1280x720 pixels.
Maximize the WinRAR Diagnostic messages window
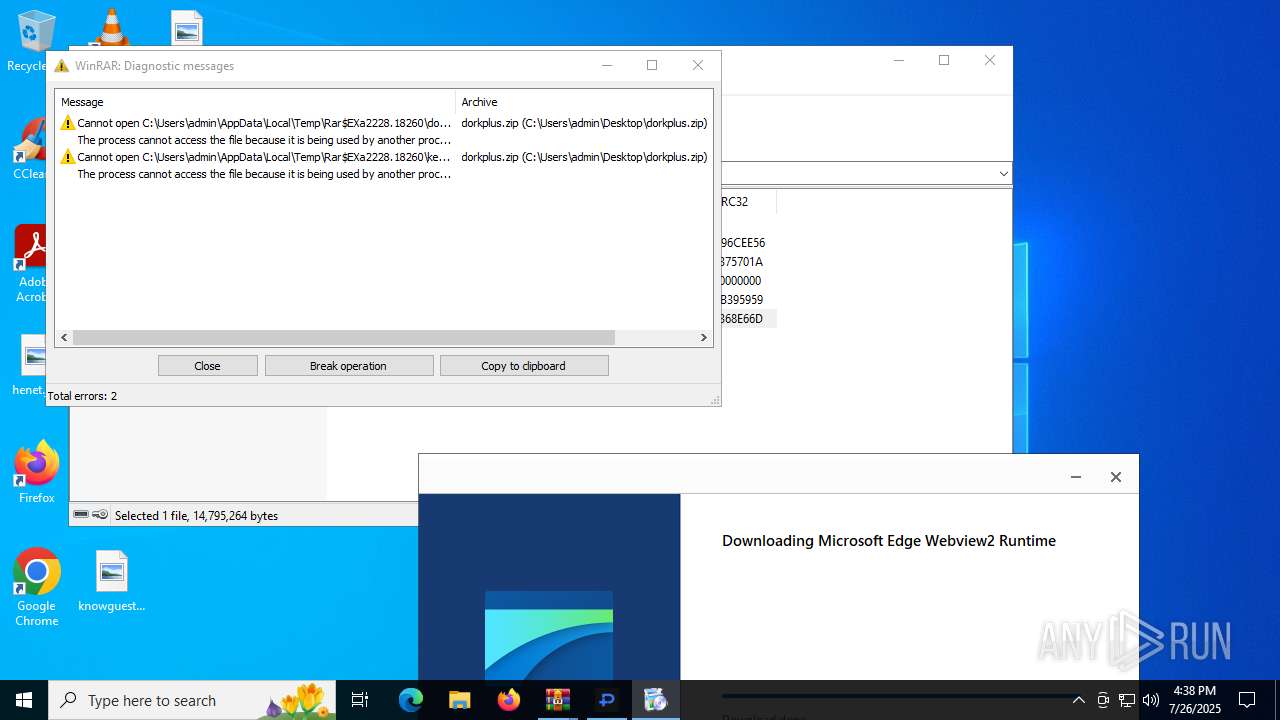[652, 66]
